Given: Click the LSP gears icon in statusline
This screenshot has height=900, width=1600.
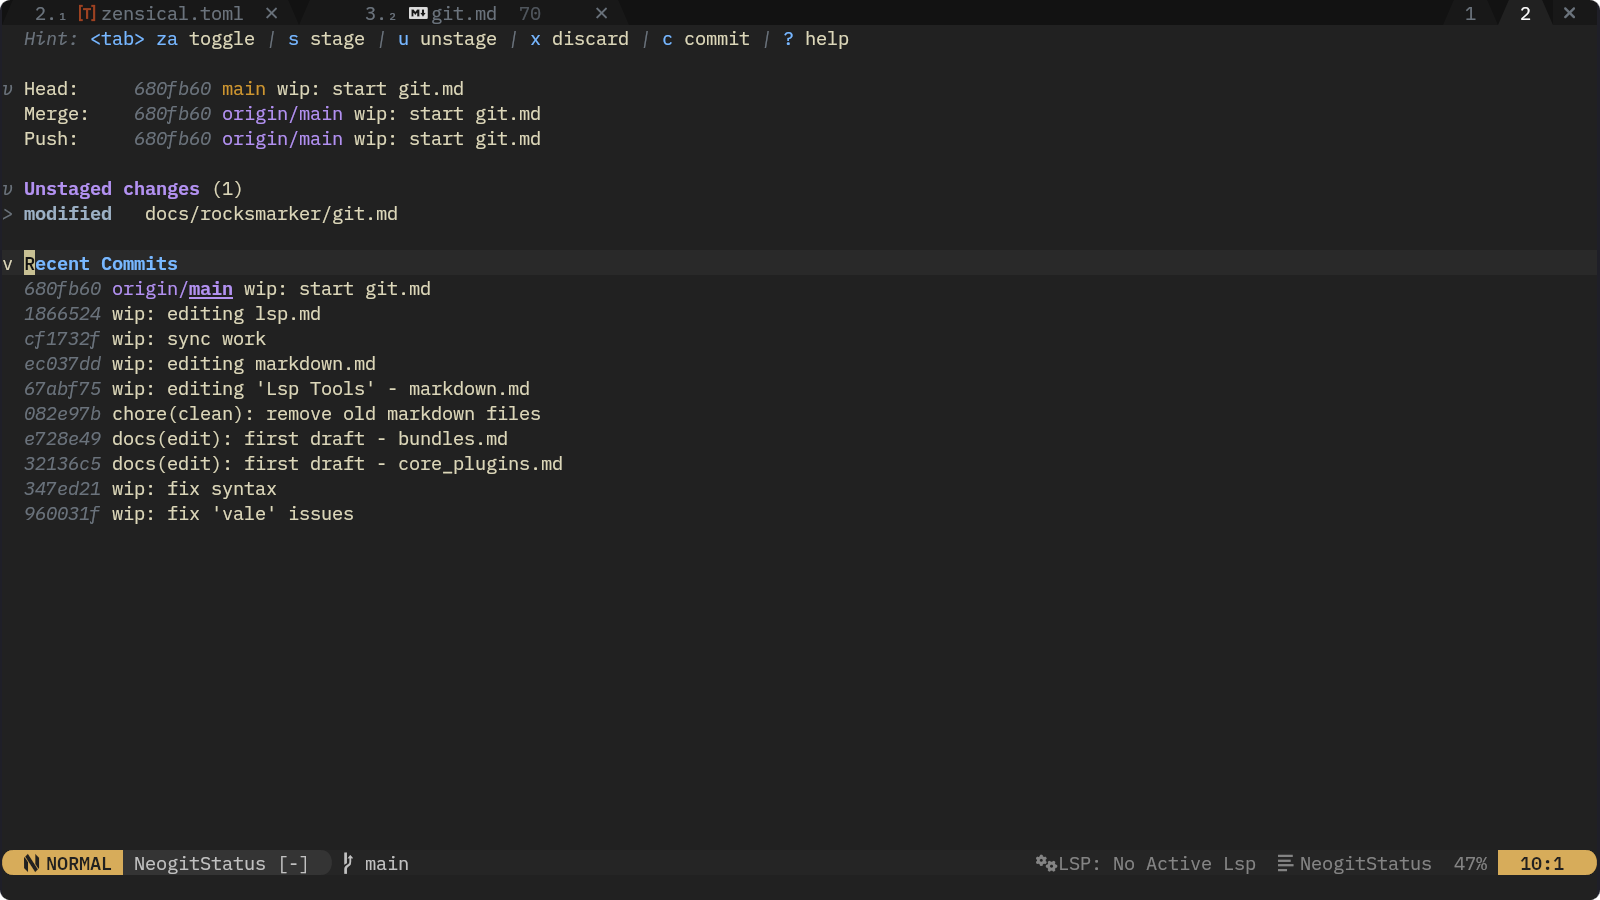Looking at the screenshot, I should 1046,863.
